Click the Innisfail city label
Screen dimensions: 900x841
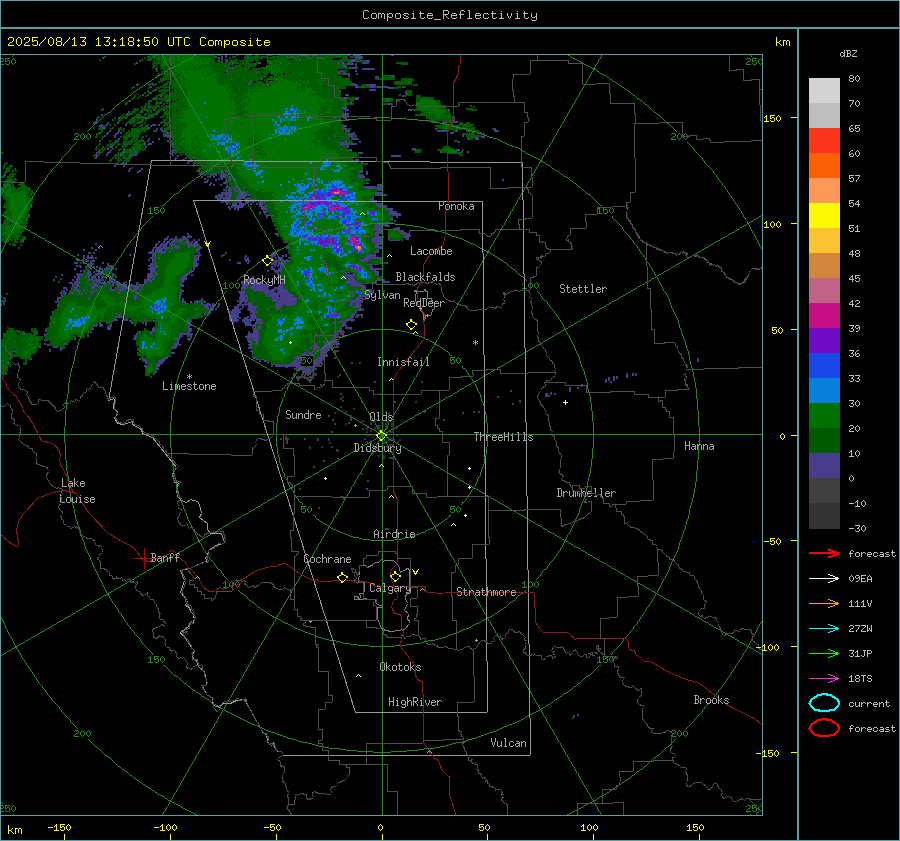403,362
